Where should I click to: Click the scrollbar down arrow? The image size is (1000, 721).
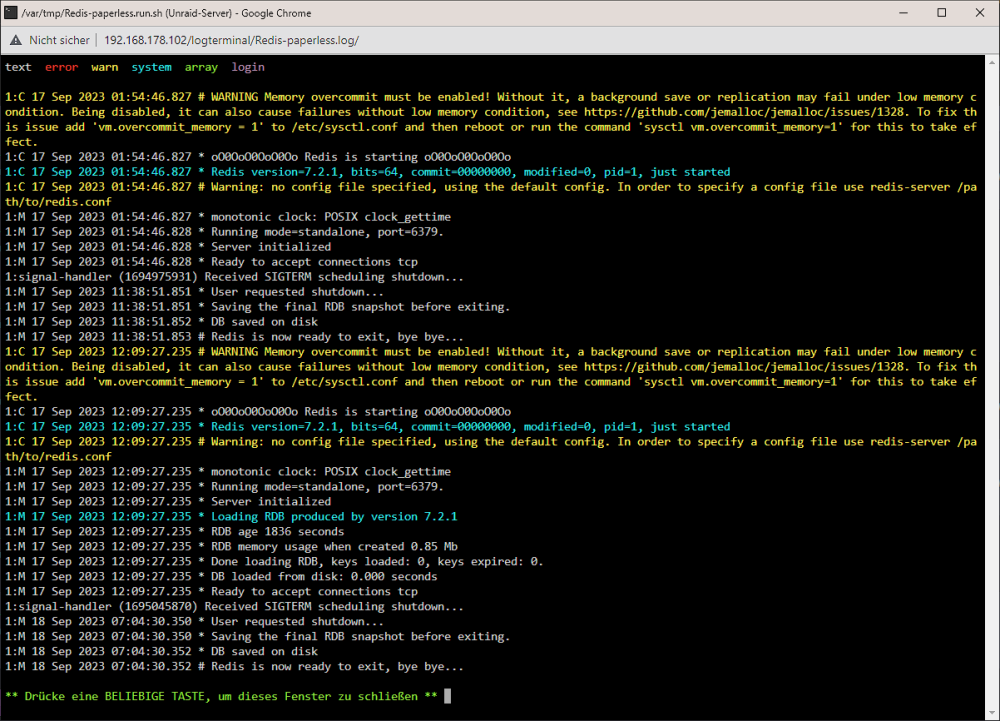click(992, 713)
